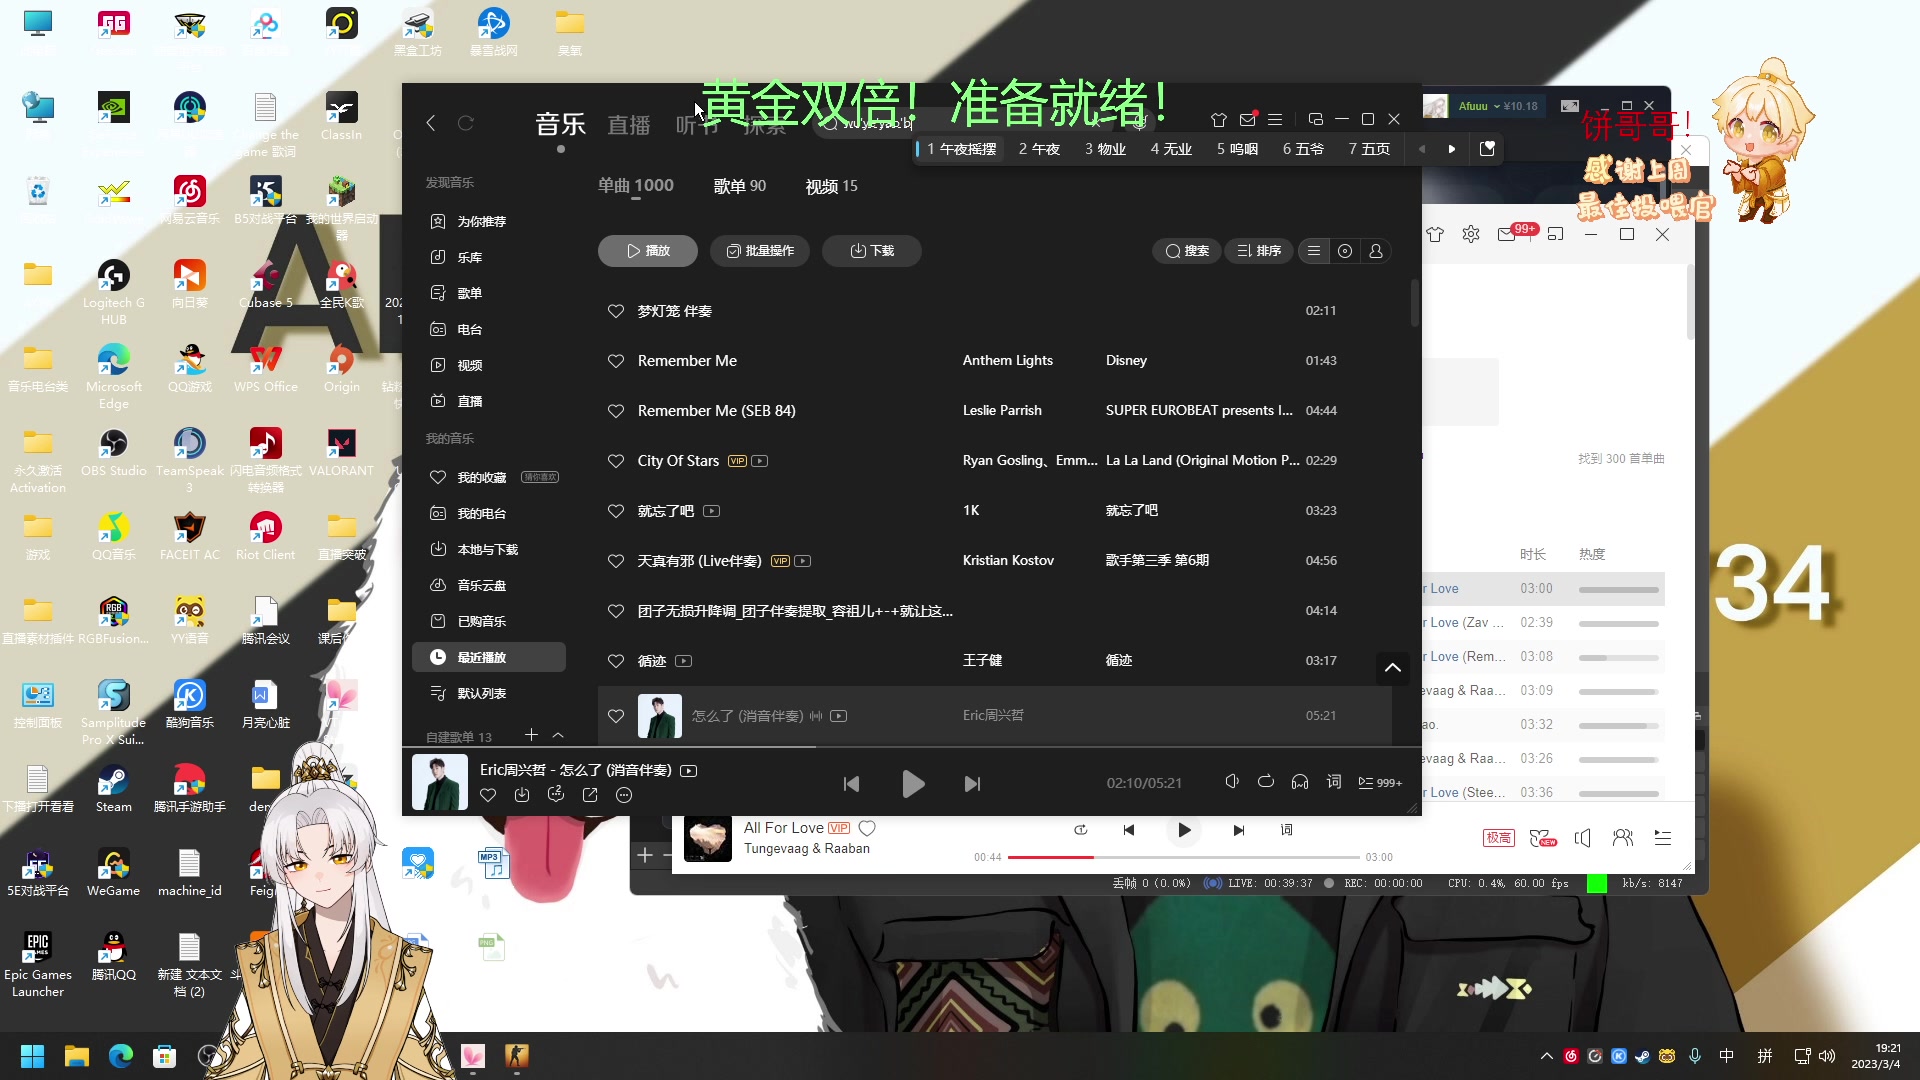Switch KuGou to mini mode icon
The height and width of the screenshot is (1080, 1920).
(x=1316, y=119)
